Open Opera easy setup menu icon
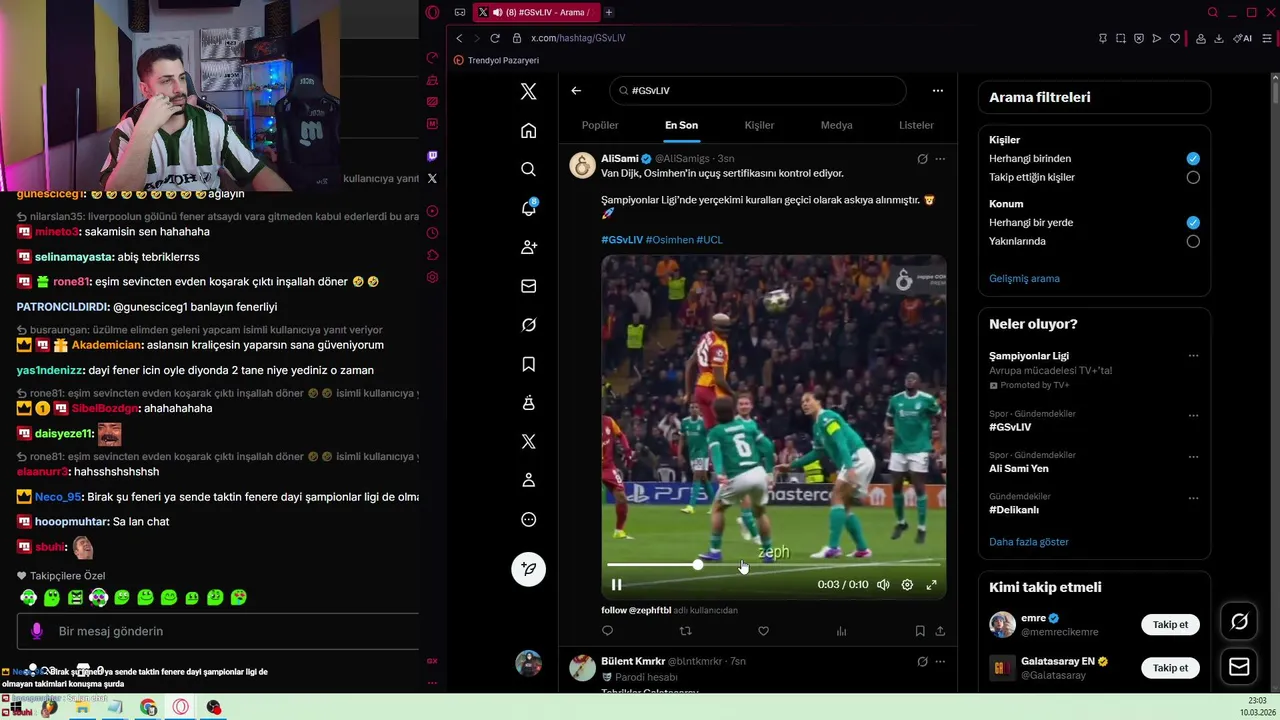 tap(1268, 38)
